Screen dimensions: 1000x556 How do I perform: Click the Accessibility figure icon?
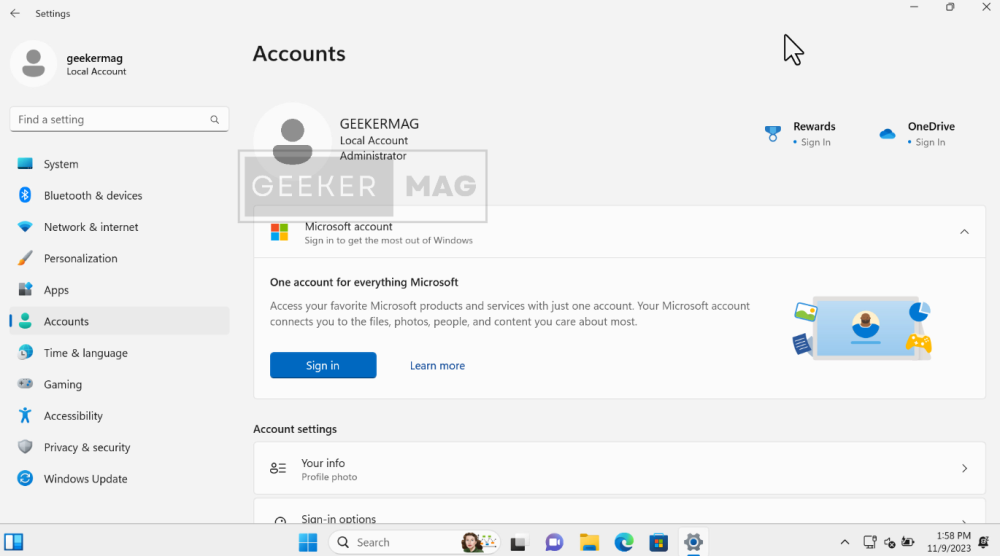[x=25, y=415]
